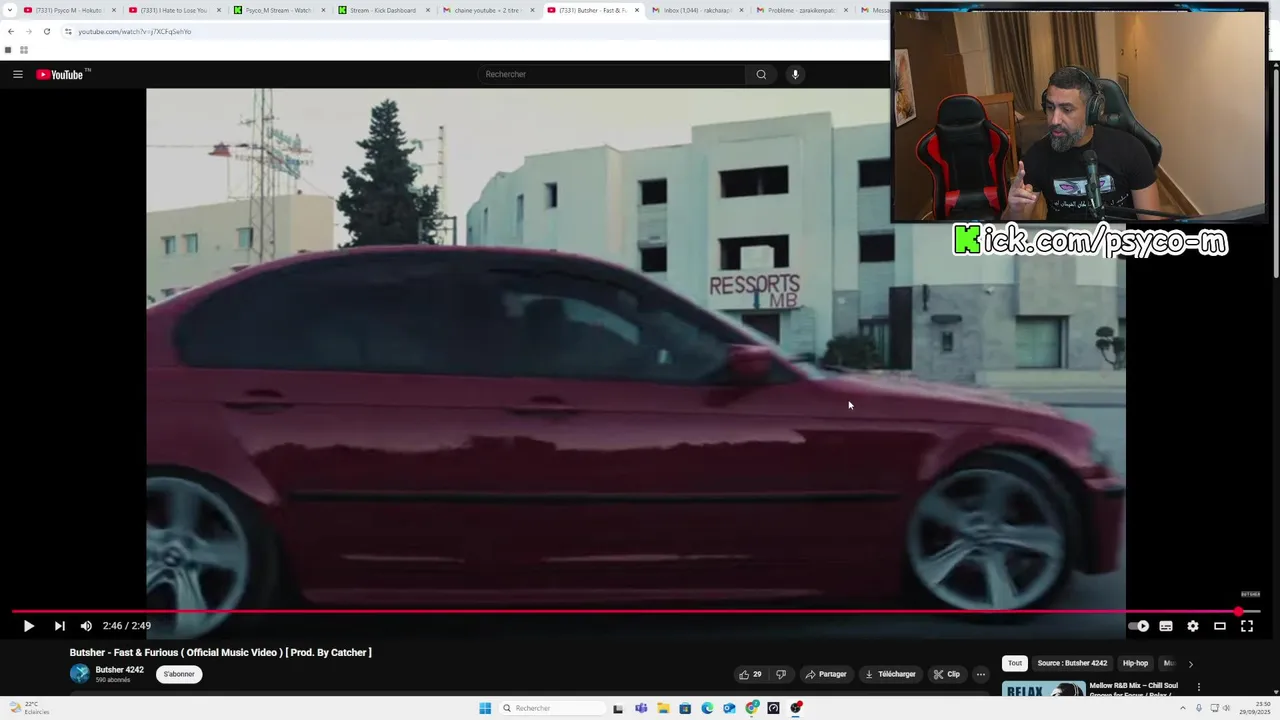Click the browser address bar URL
1280x720 pixels.
[135, 32]
